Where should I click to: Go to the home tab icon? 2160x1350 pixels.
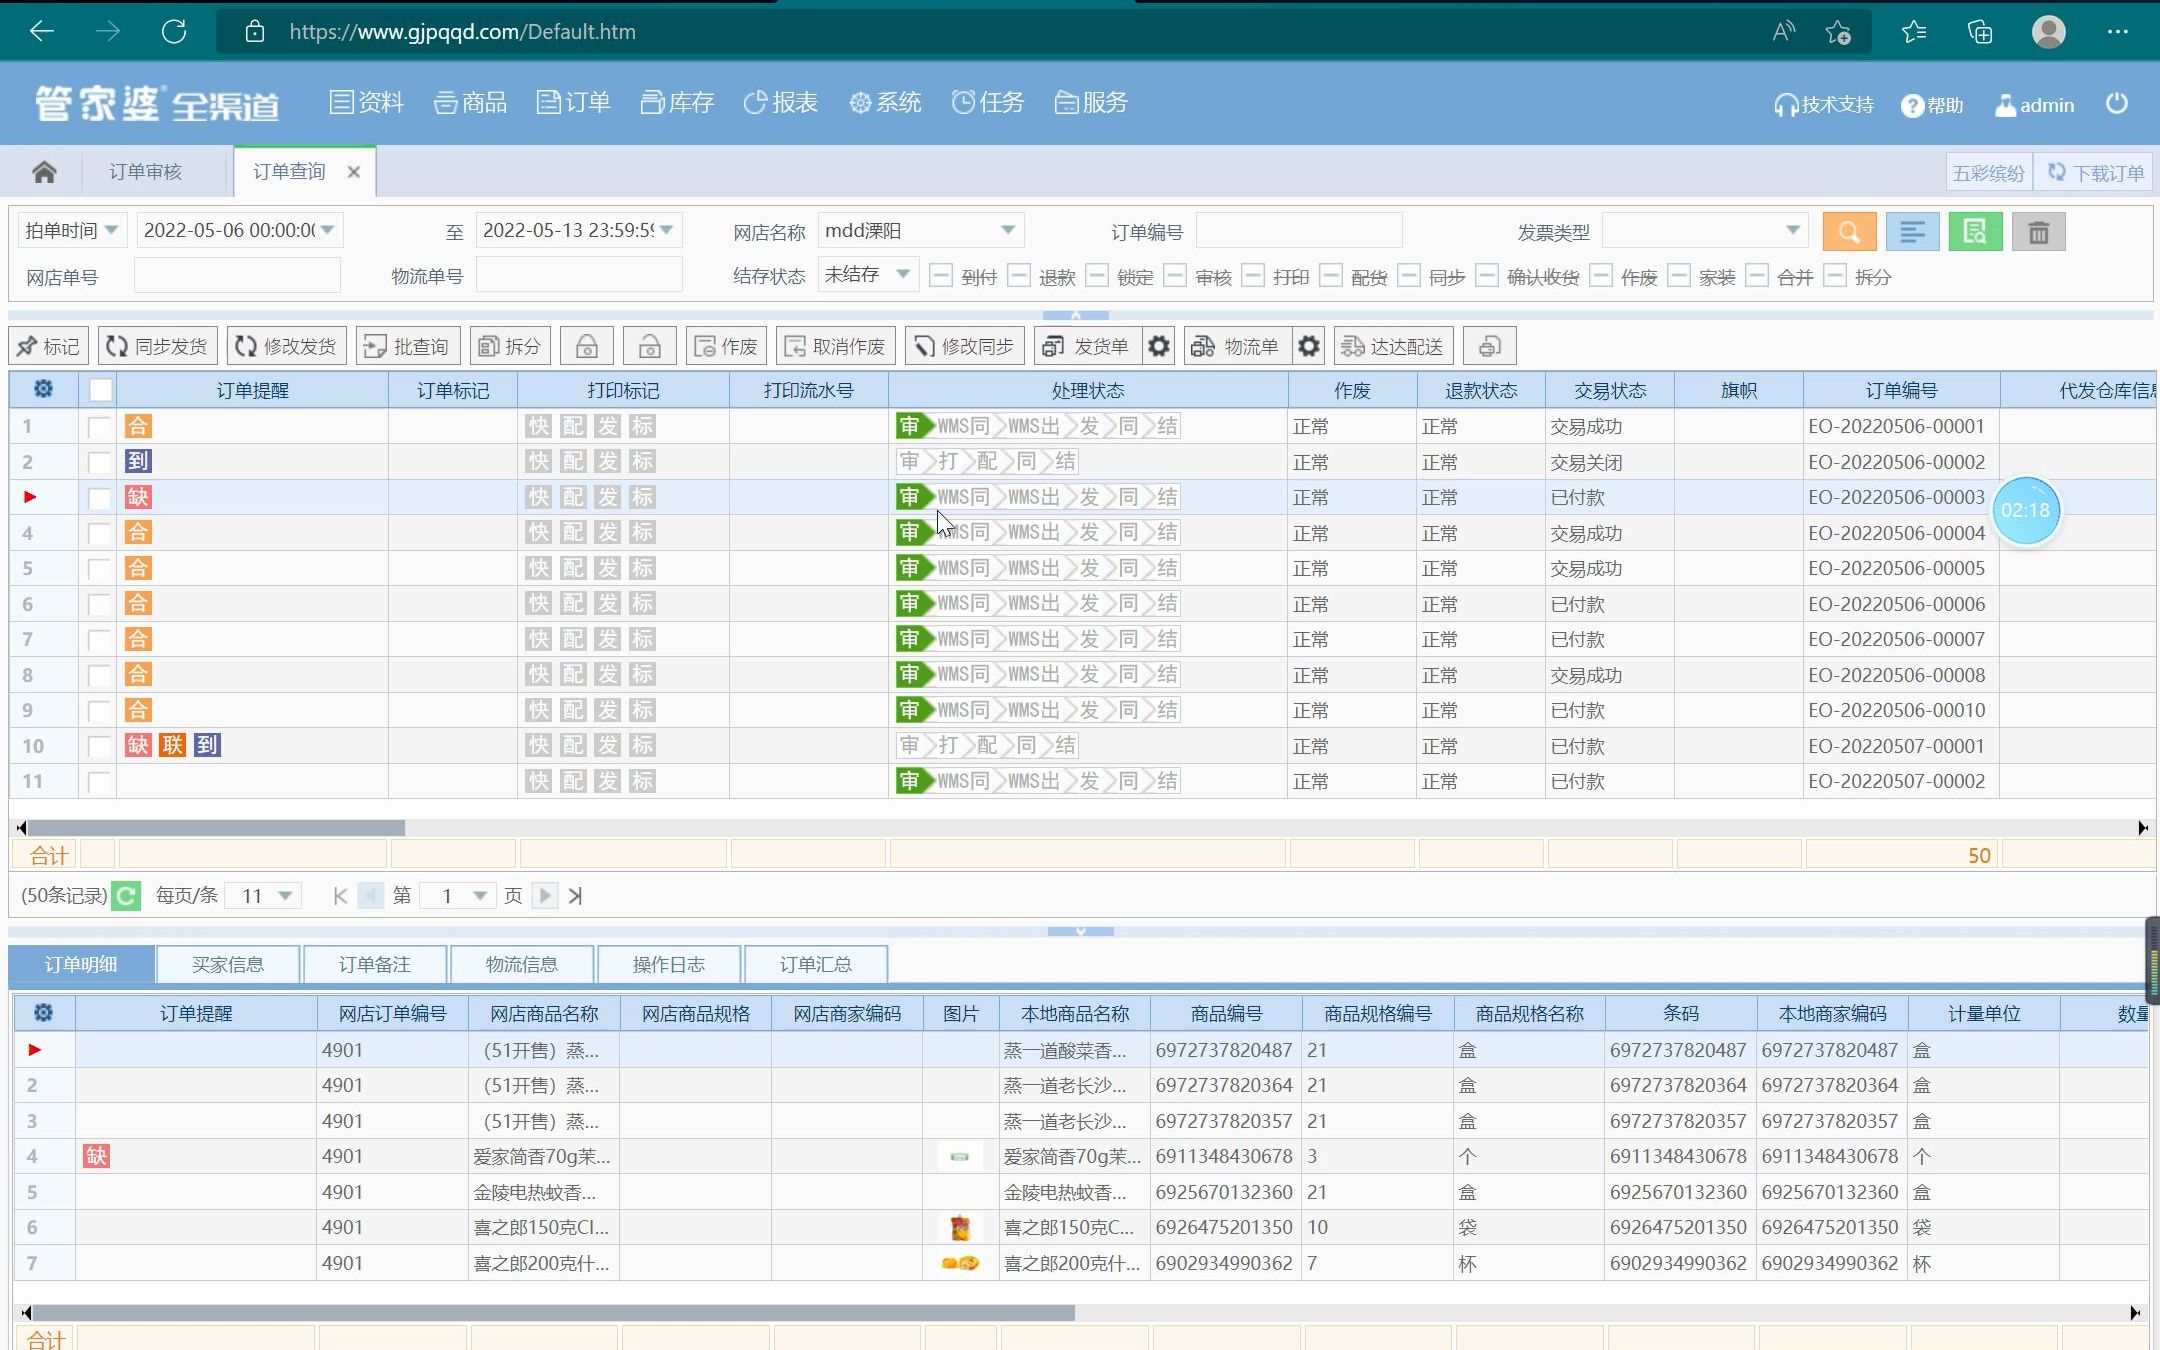pos(44,172)
